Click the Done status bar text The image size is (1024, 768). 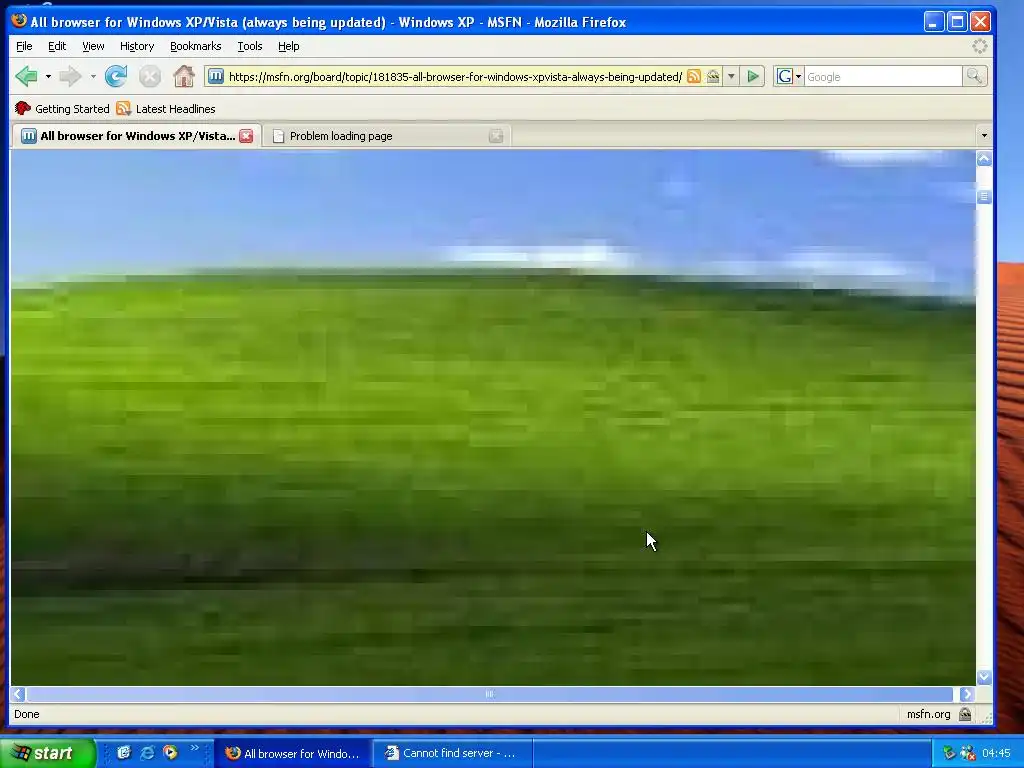27,714
